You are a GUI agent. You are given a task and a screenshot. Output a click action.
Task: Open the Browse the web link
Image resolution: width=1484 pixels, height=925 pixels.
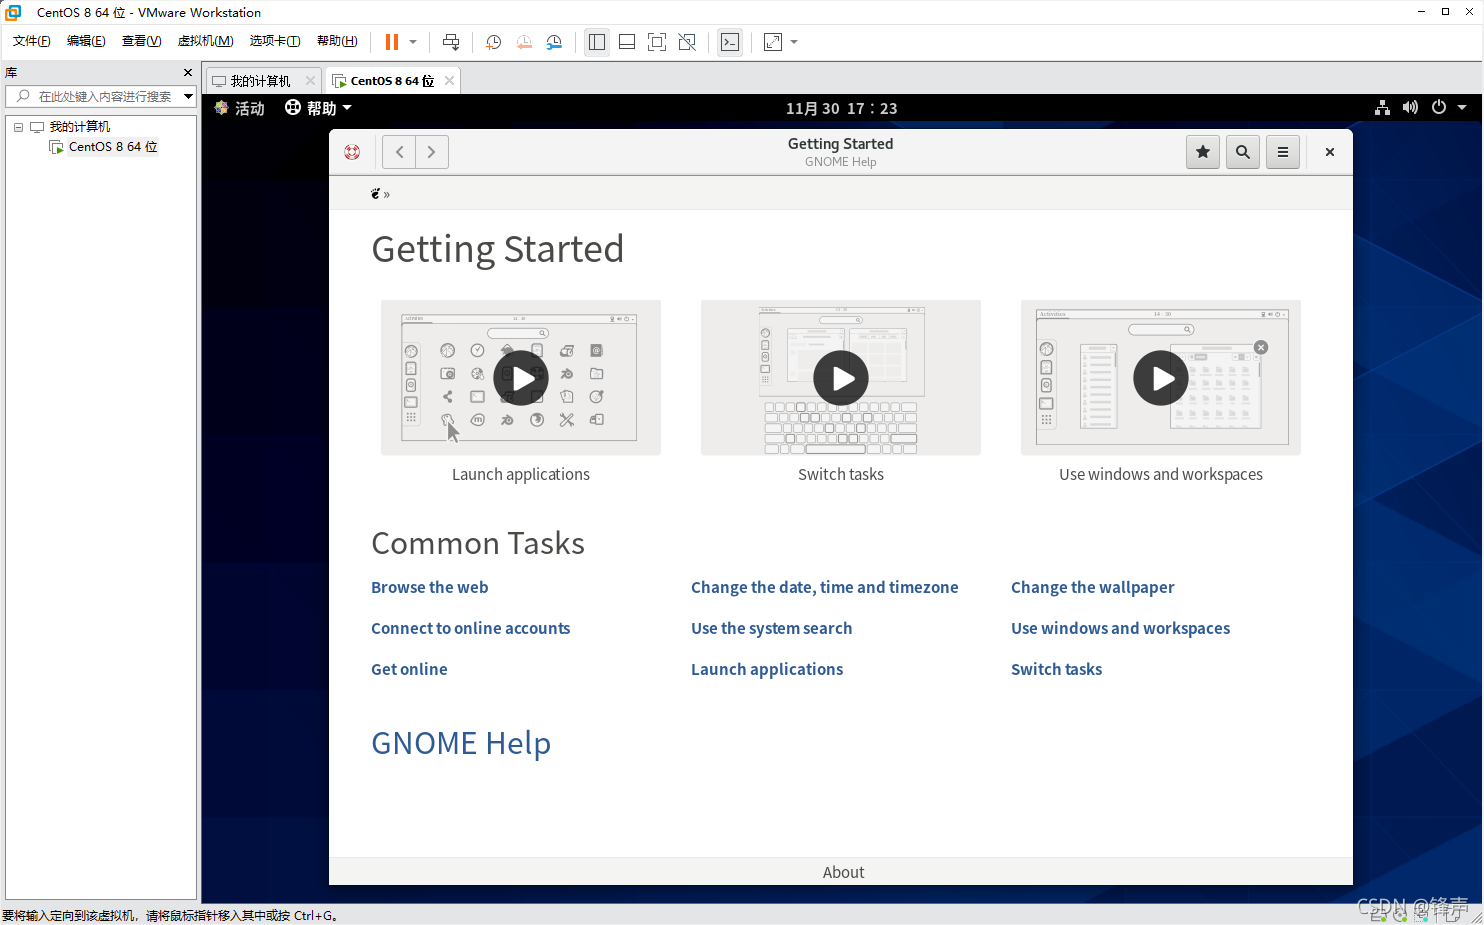tap(430, 587)
